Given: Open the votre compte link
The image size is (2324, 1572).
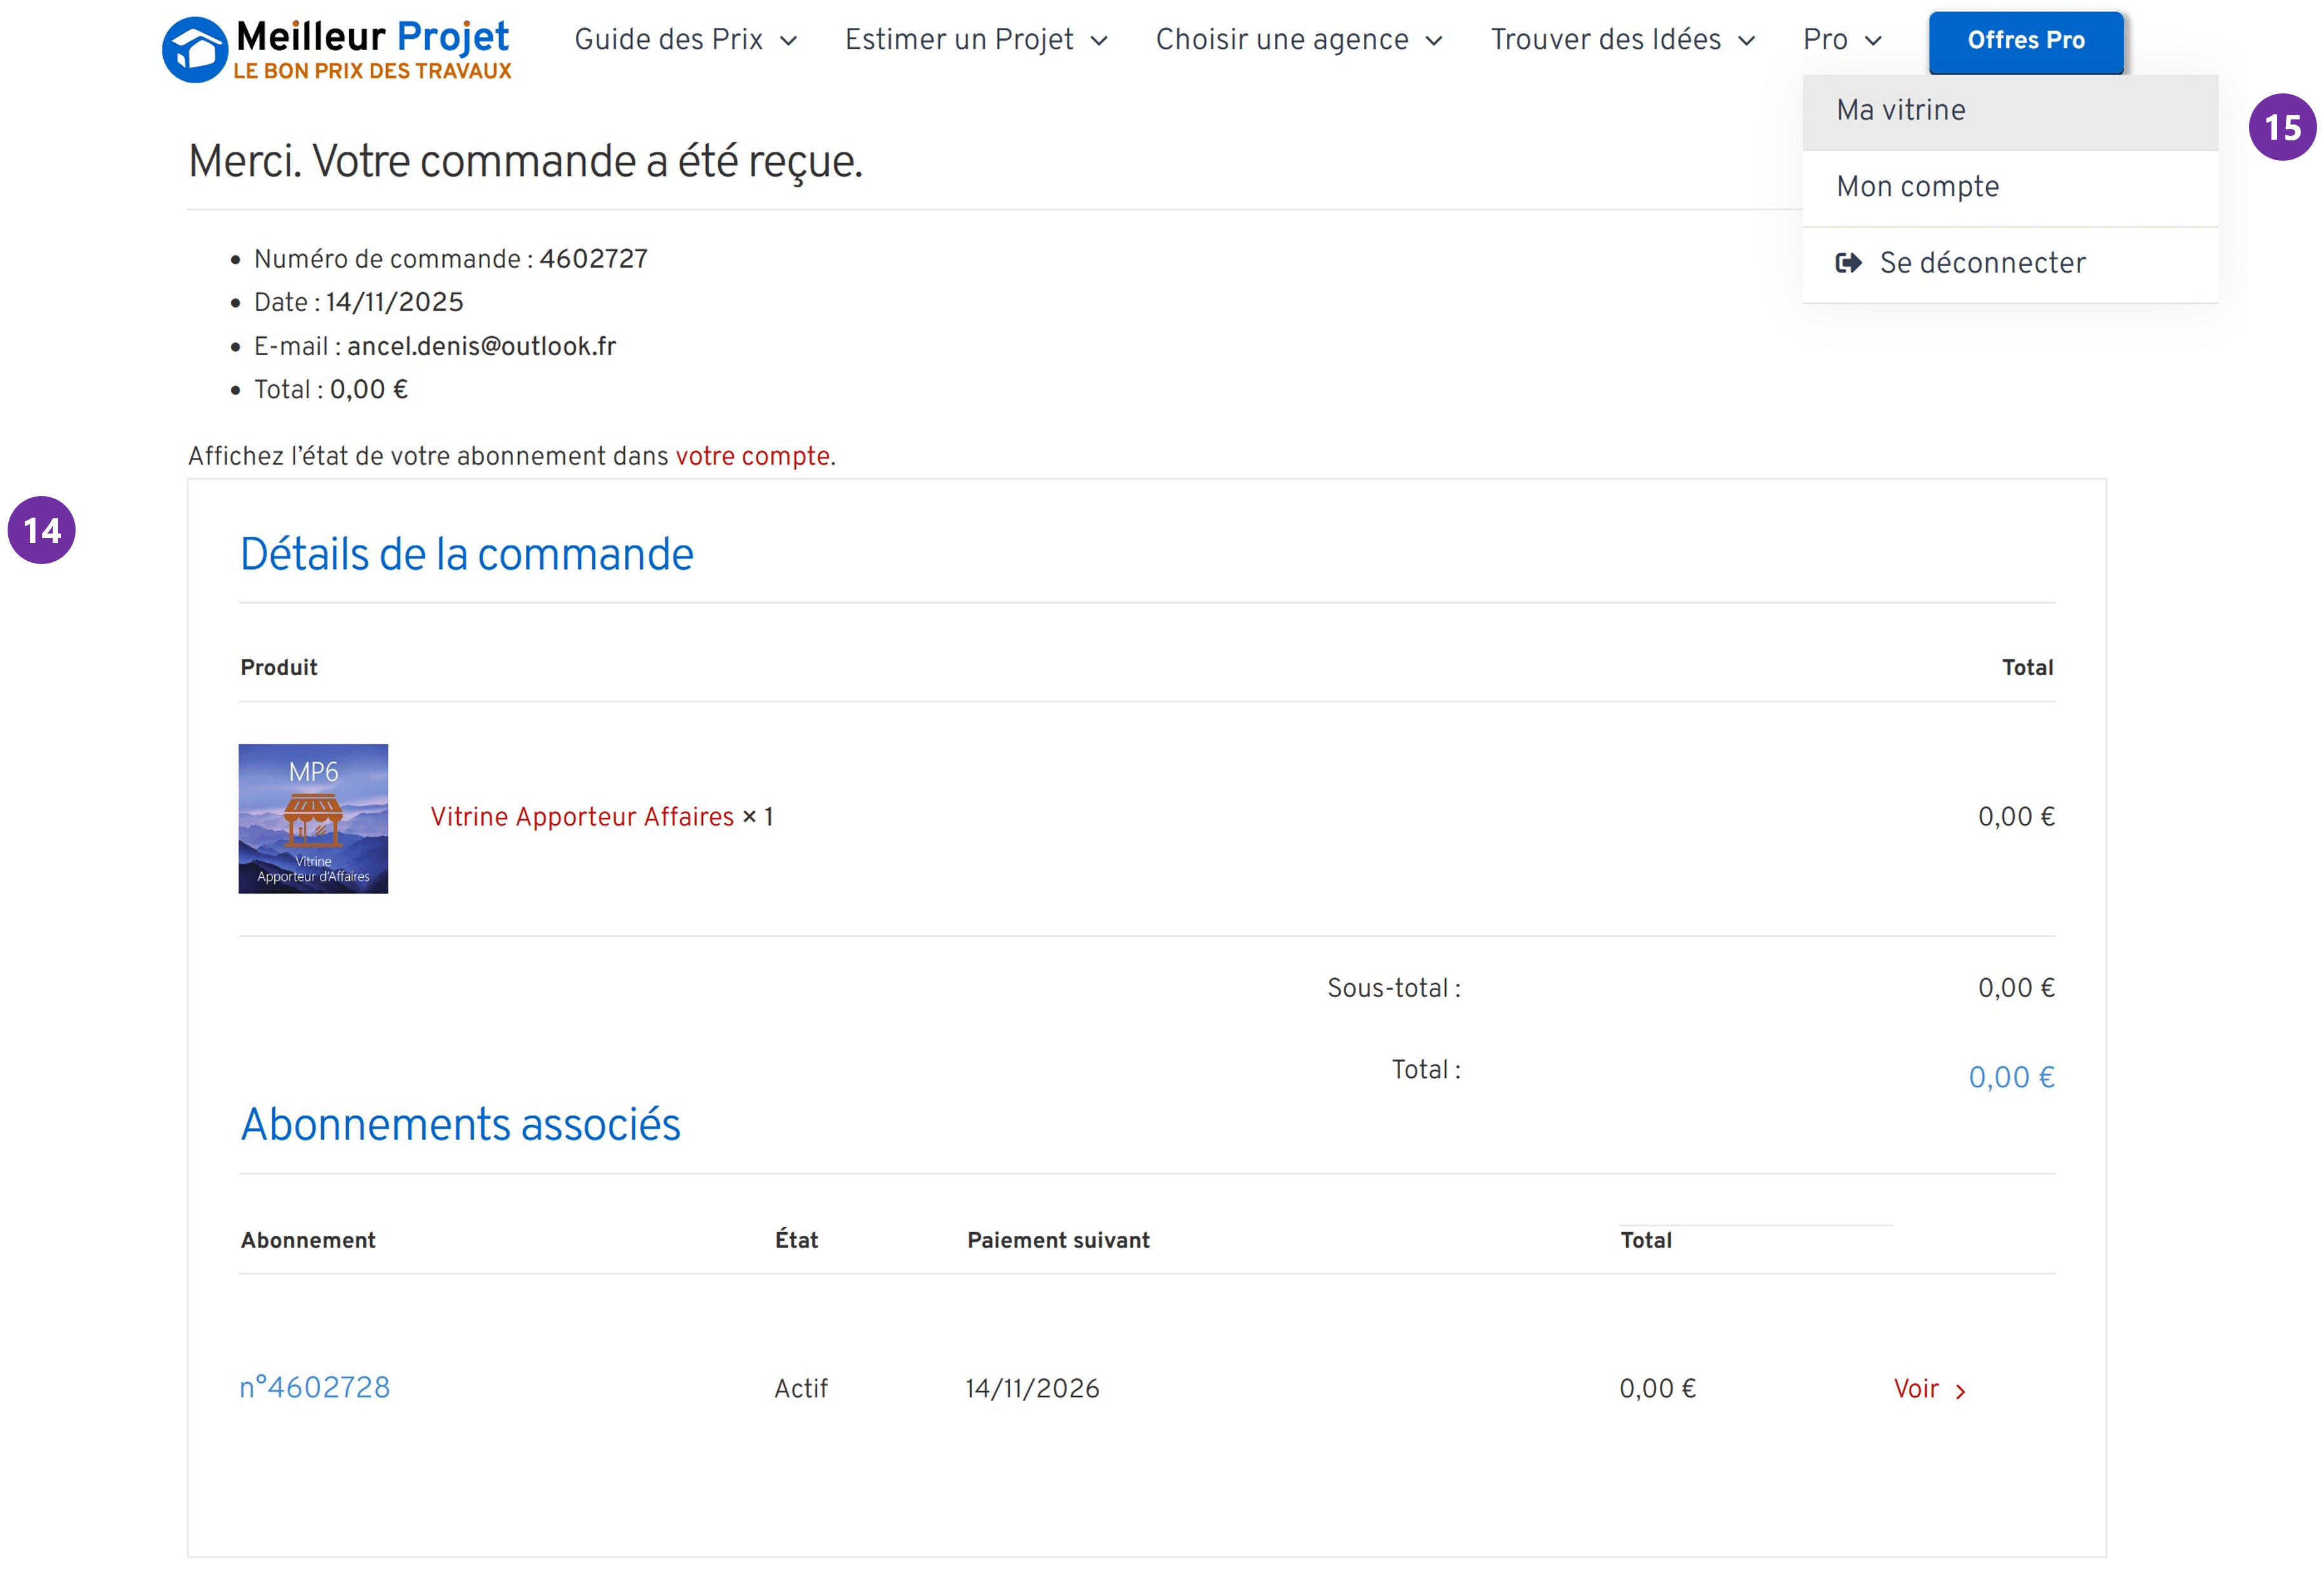Looking at the screenshot, I should click(x=752, y=456).
